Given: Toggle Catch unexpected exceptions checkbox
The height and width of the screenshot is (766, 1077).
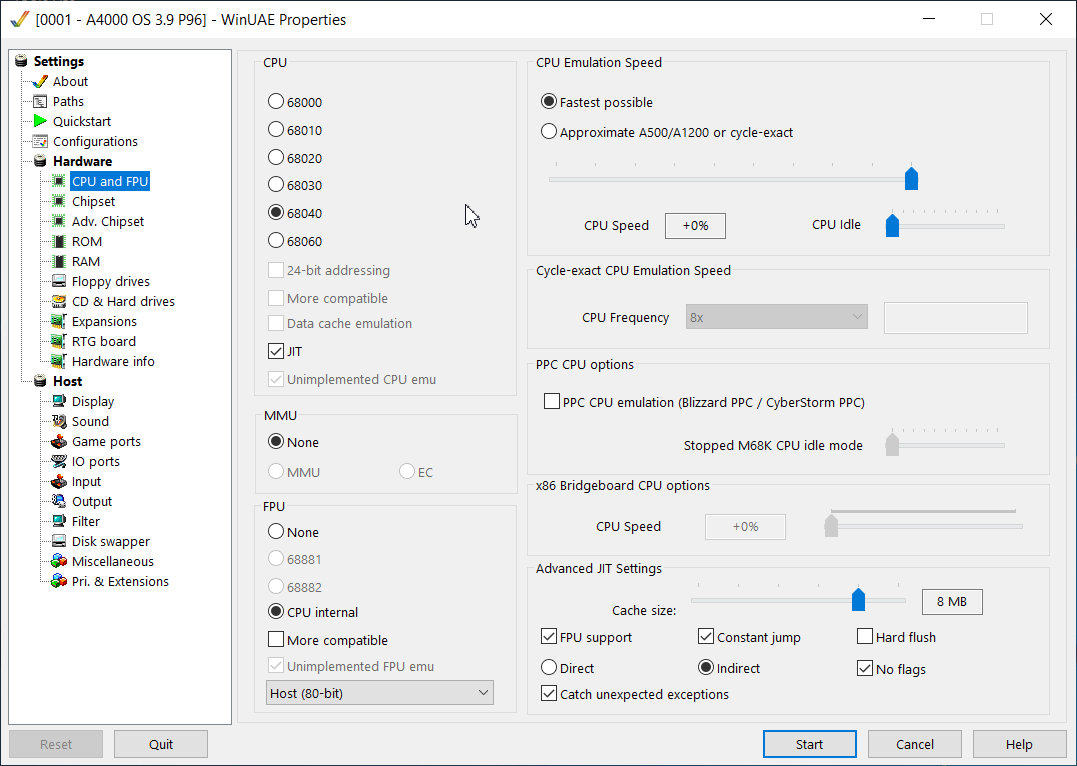Looking at the screenshot, I should 549,694.
